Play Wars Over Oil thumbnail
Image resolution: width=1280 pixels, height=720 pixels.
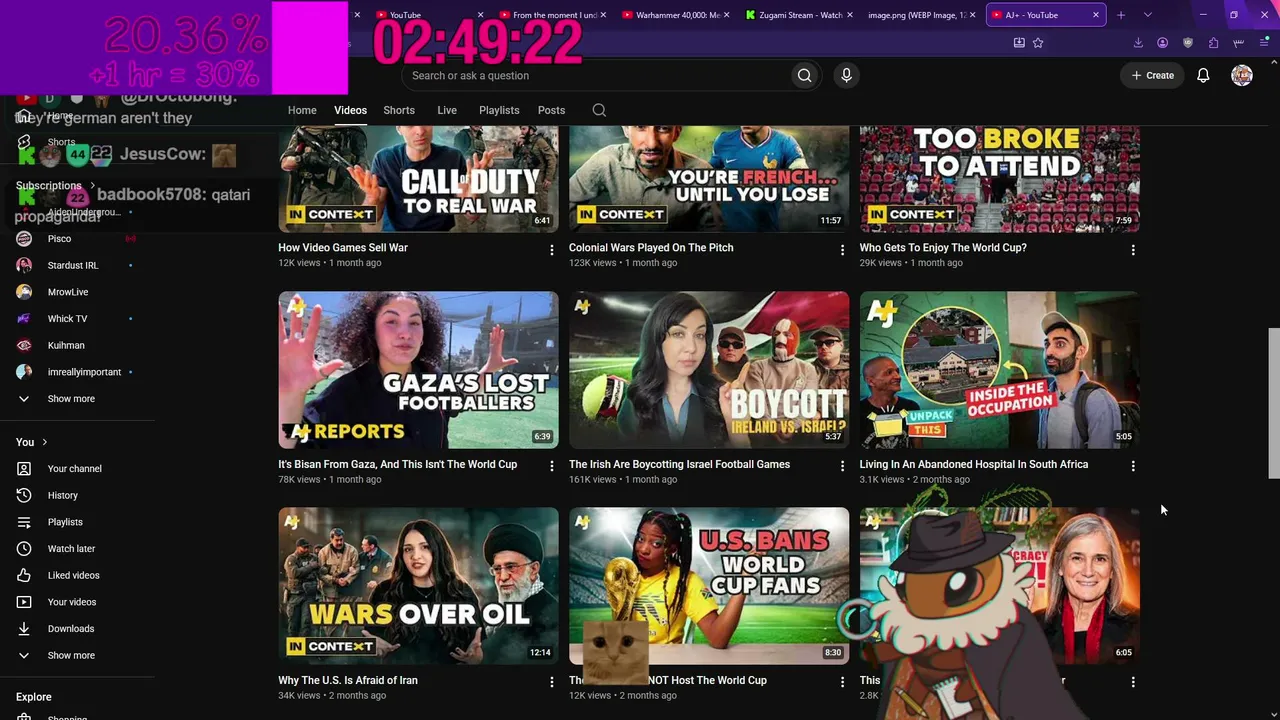[418, 586]
